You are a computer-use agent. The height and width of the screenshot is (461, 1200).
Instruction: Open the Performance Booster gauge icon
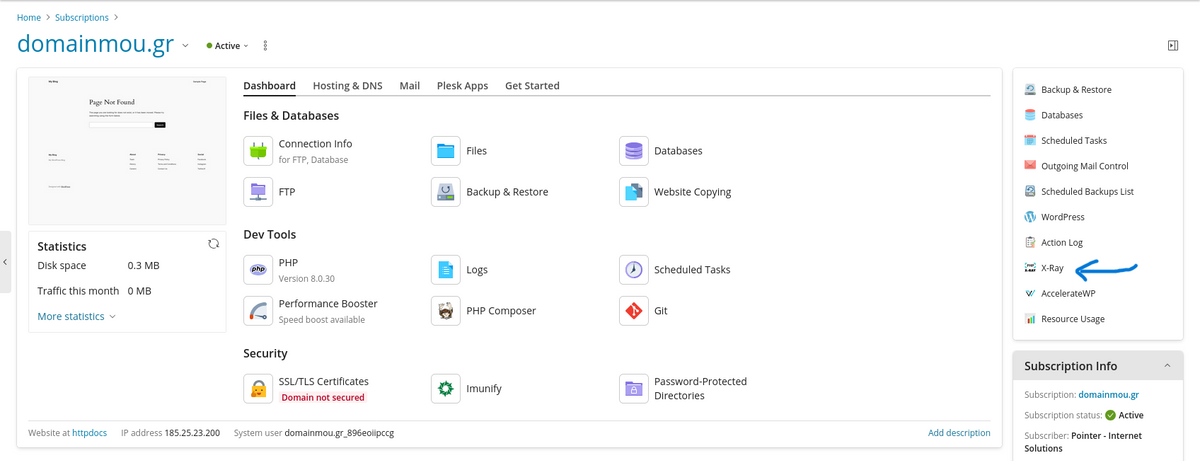258,311
